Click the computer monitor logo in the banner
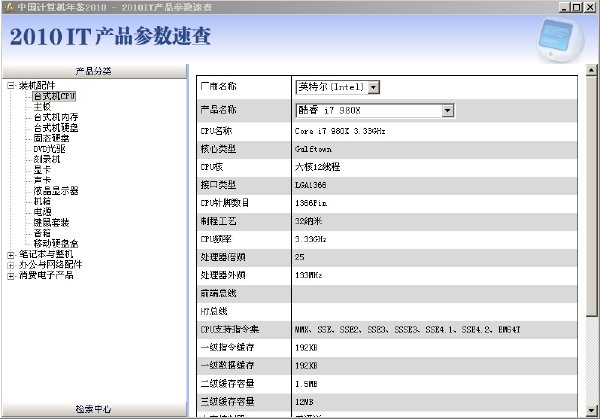The width and height of the screenshot is (600, 419). click(x=561, y=39)
